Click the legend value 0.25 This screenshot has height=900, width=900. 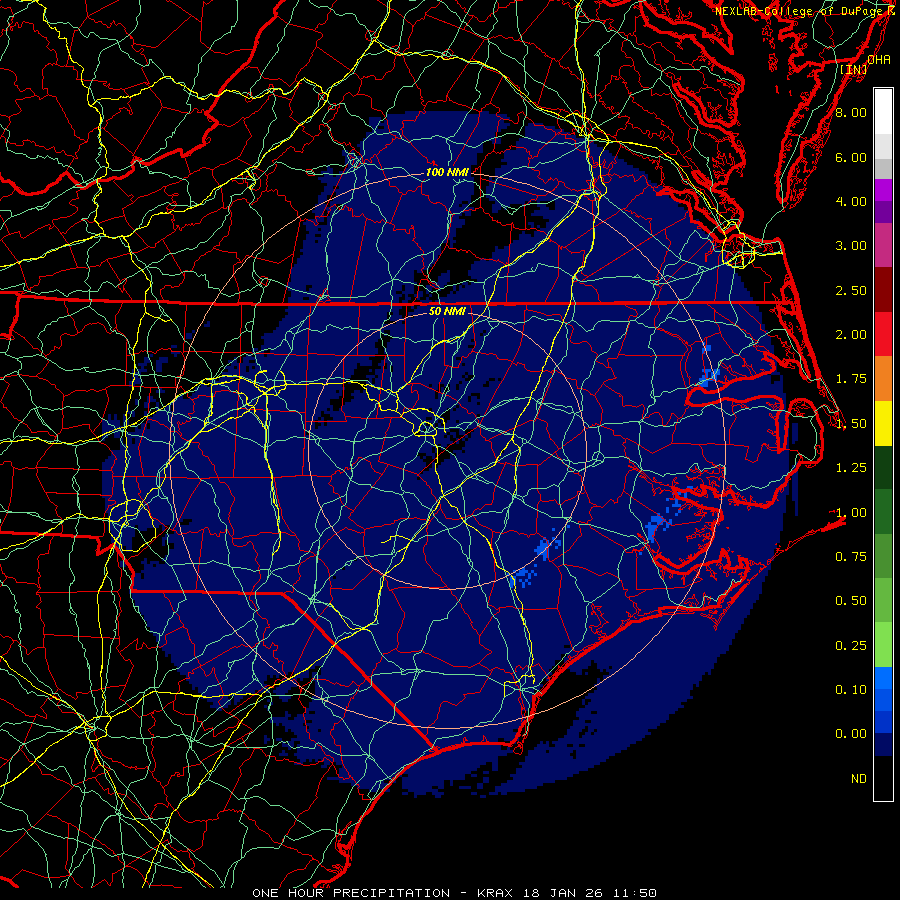(851, 646)
